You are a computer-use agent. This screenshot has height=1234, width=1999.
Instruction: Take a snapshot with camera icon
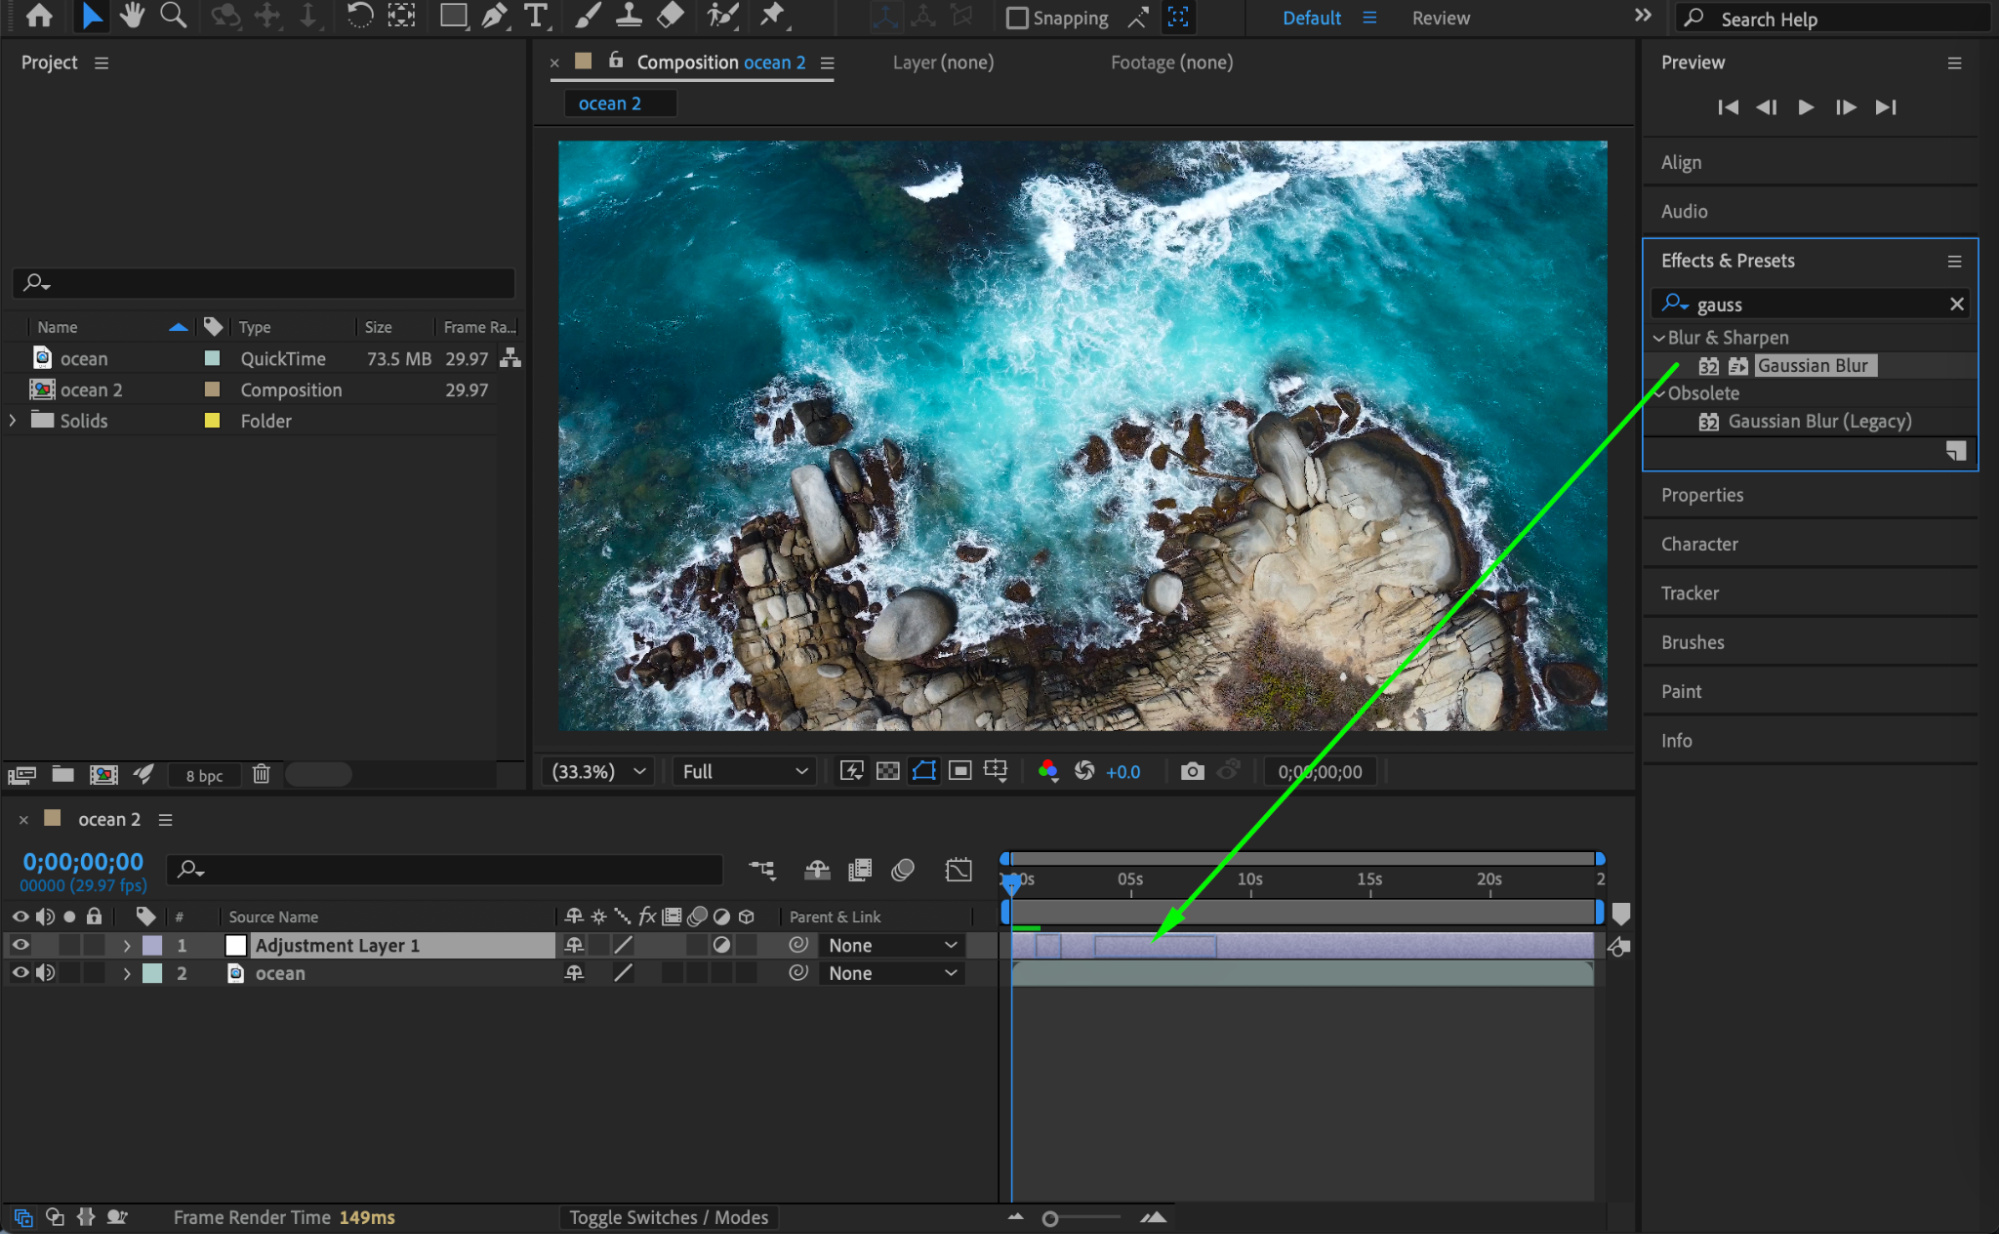click(1192, 771)
